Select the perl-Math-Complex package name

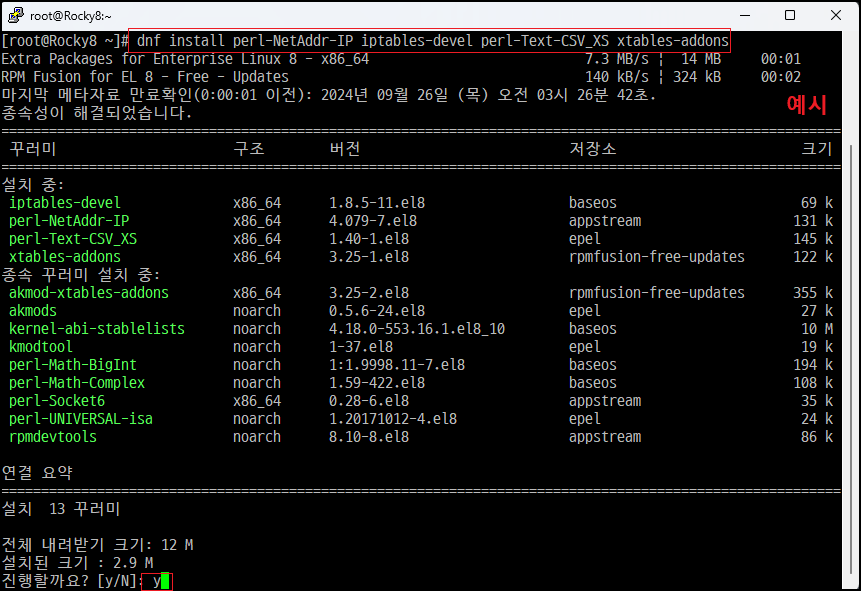pos(77,383)
